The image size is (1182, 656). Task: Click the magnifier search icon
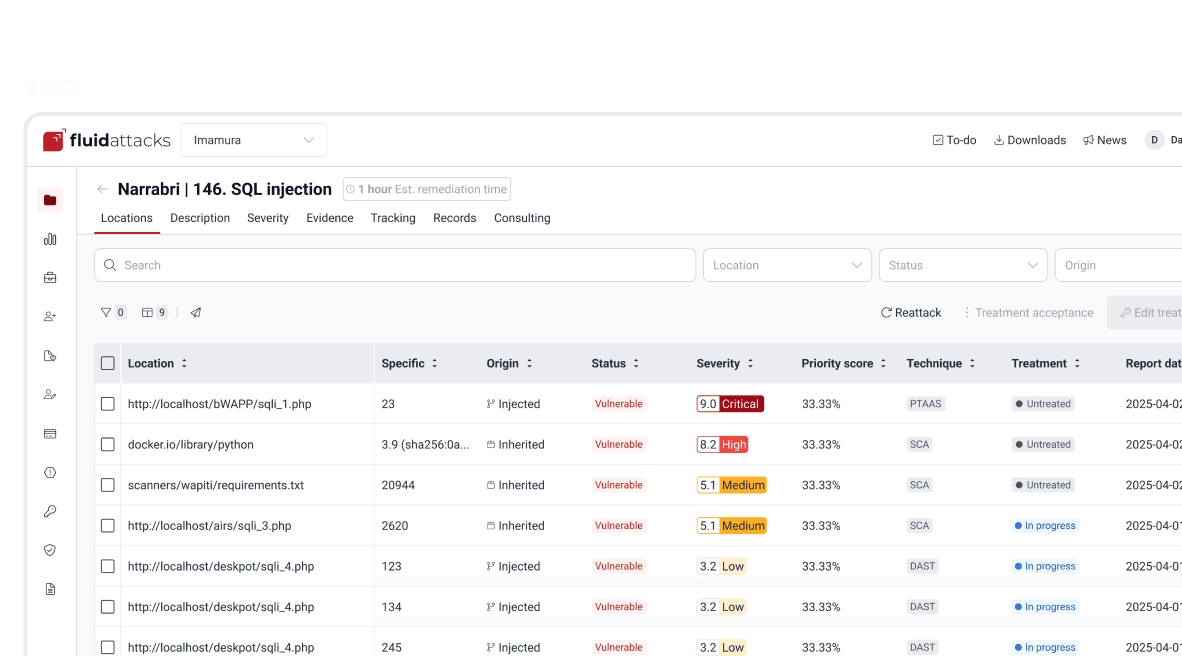[x=110, y=265]
